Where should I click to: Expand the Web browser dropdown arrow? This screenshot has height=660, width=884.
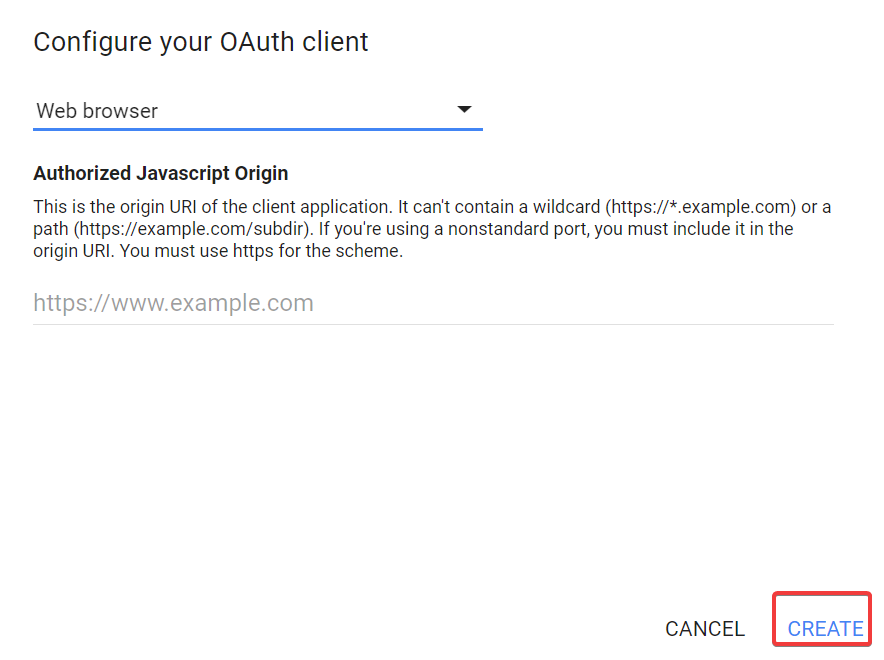tap(464, 110)
